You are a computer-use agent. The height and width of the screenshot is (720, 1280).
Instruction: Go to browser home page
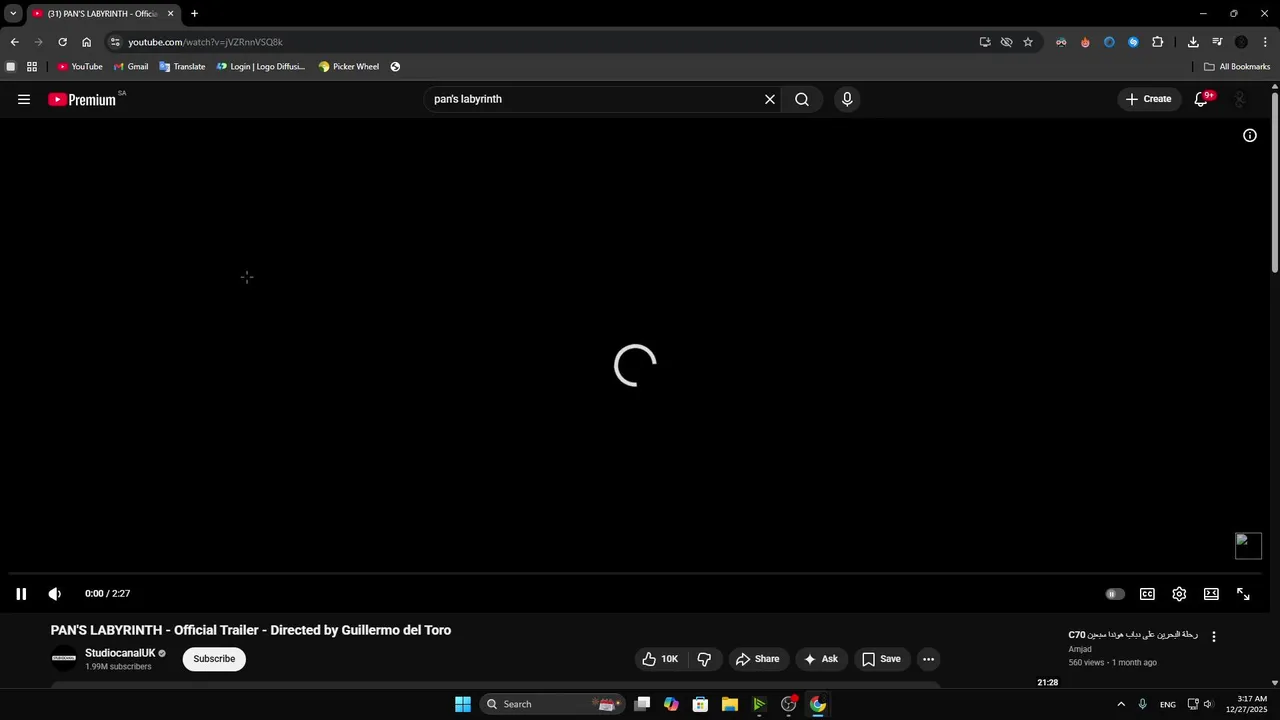(86, 42)
